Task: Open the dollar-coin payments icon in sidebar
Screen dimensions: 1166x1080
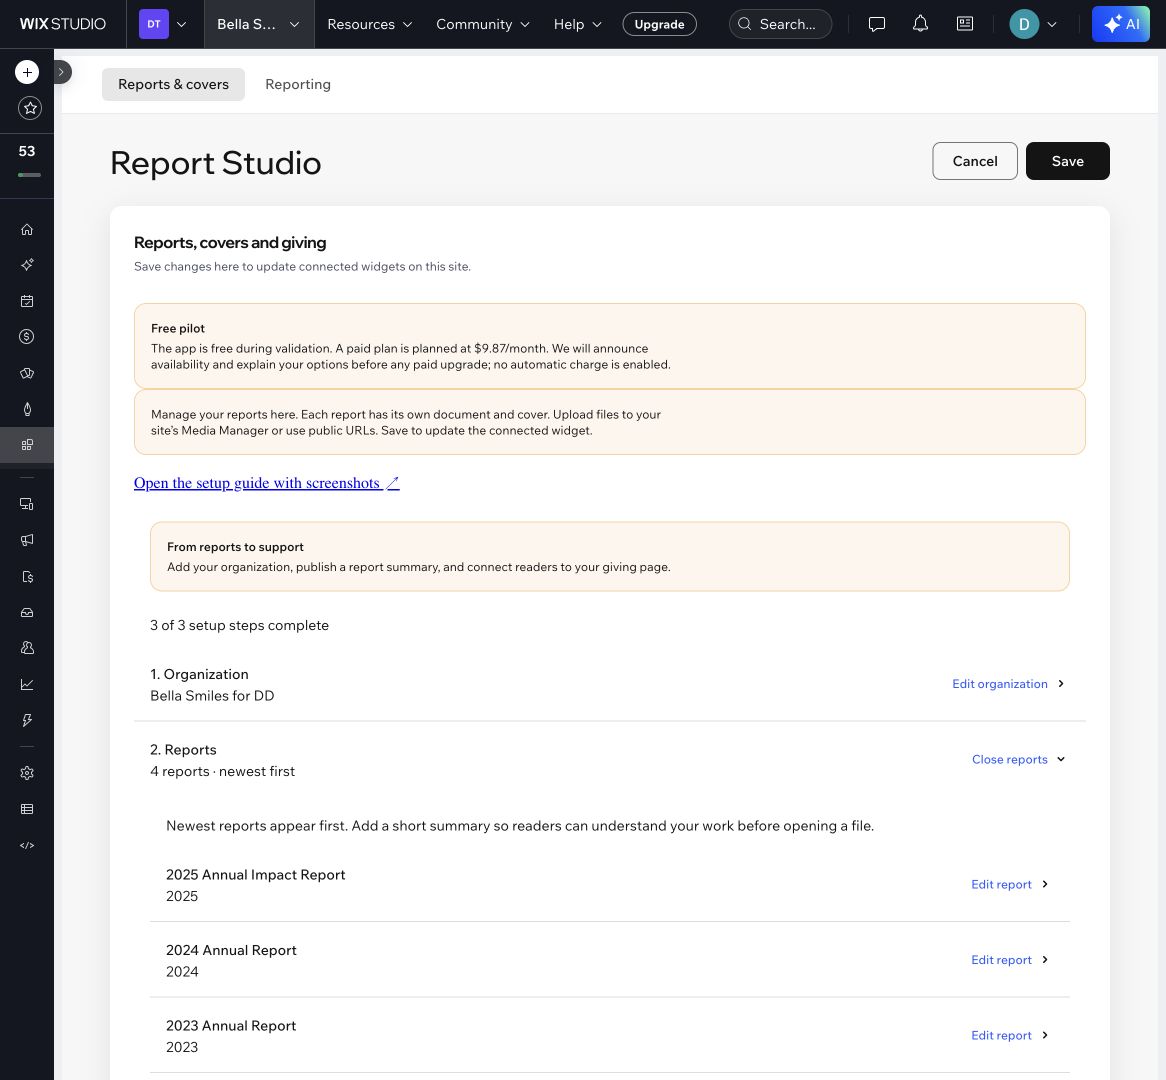Action: pyautogui.click(x=27, y=337)
